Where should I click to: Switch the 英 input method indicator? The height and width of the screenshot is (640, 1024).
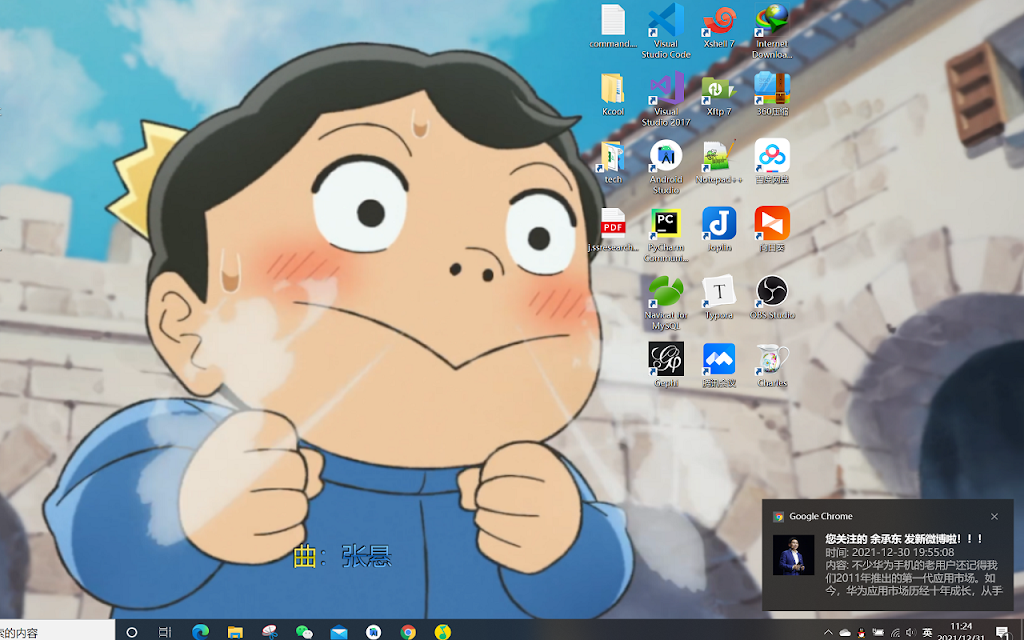[x=927, y=632]
